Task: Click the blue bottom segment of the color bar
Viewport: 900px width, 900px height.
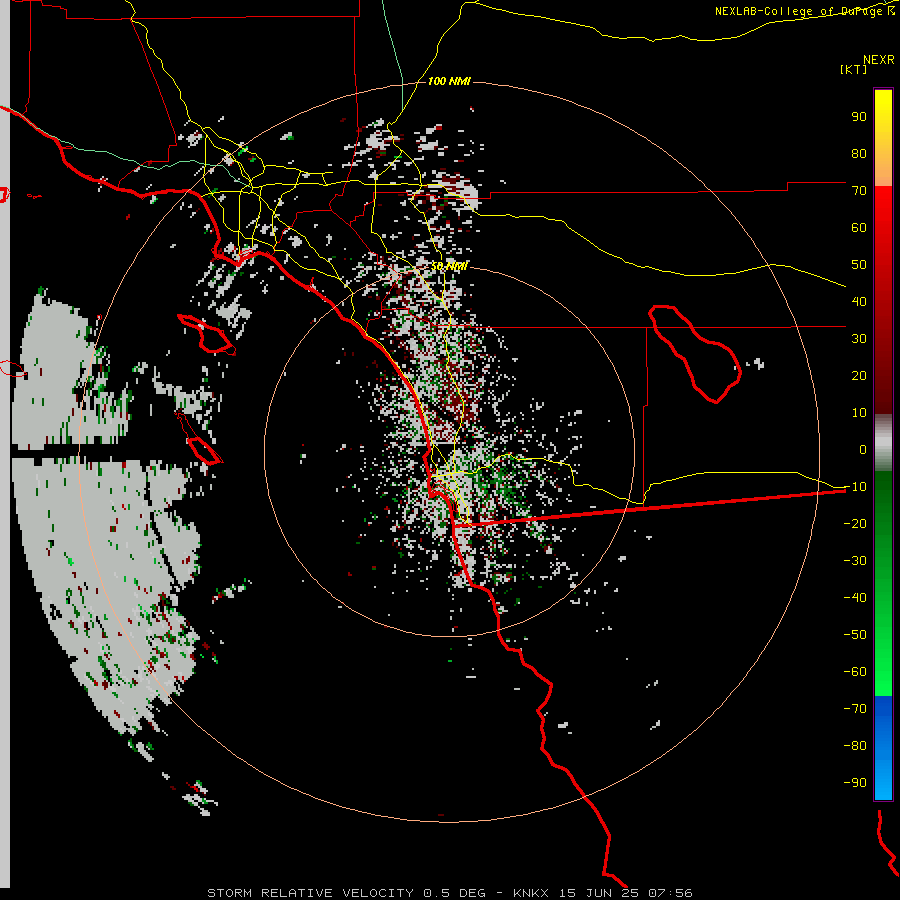Action: point(883,748)
